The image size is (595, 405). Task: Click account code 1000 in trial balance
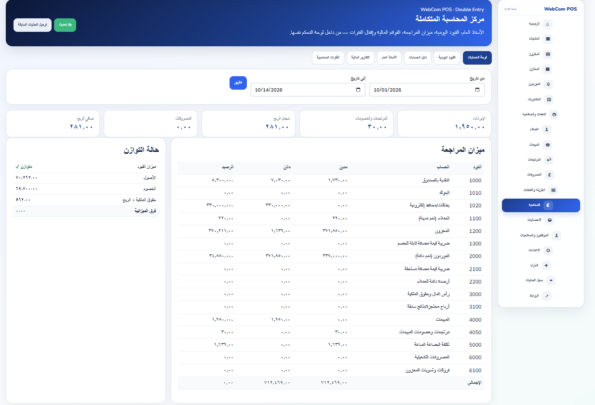pyautogui.click(x=475, y=181)
